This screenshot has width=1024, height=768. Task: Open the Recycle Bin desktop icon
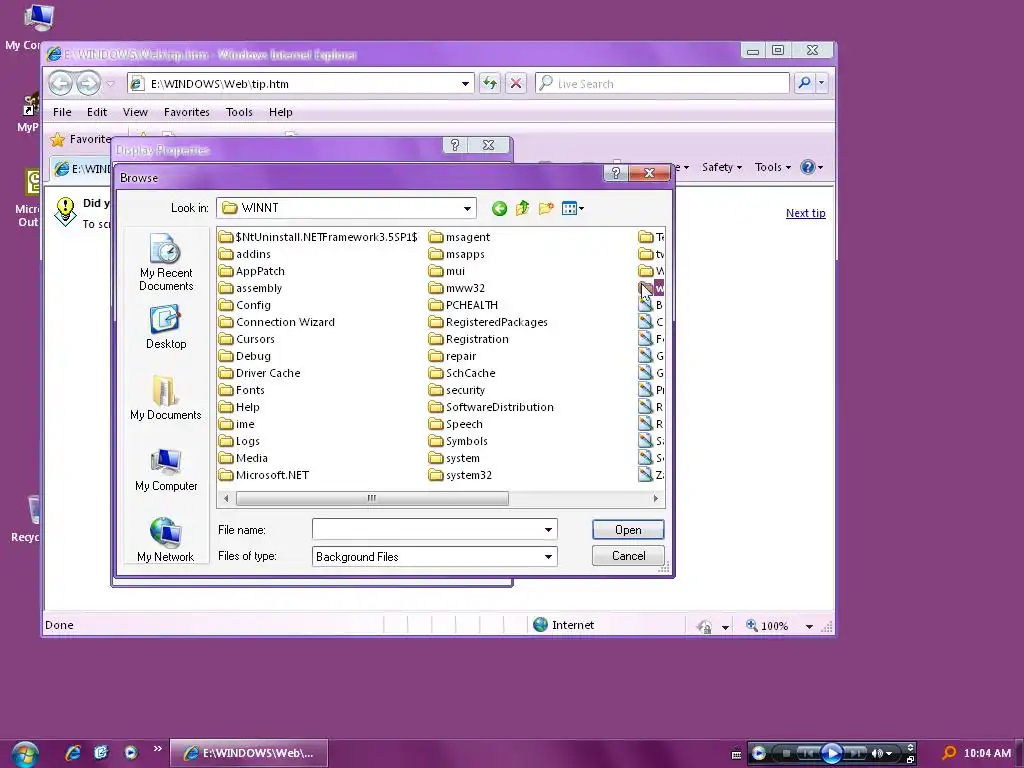(28, 519)
